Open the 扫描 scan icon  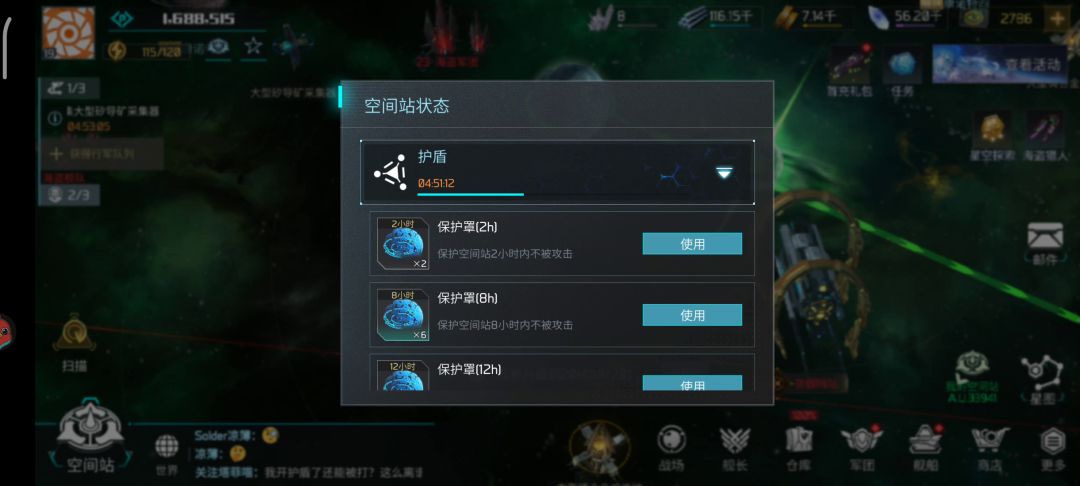coord(74,343)
